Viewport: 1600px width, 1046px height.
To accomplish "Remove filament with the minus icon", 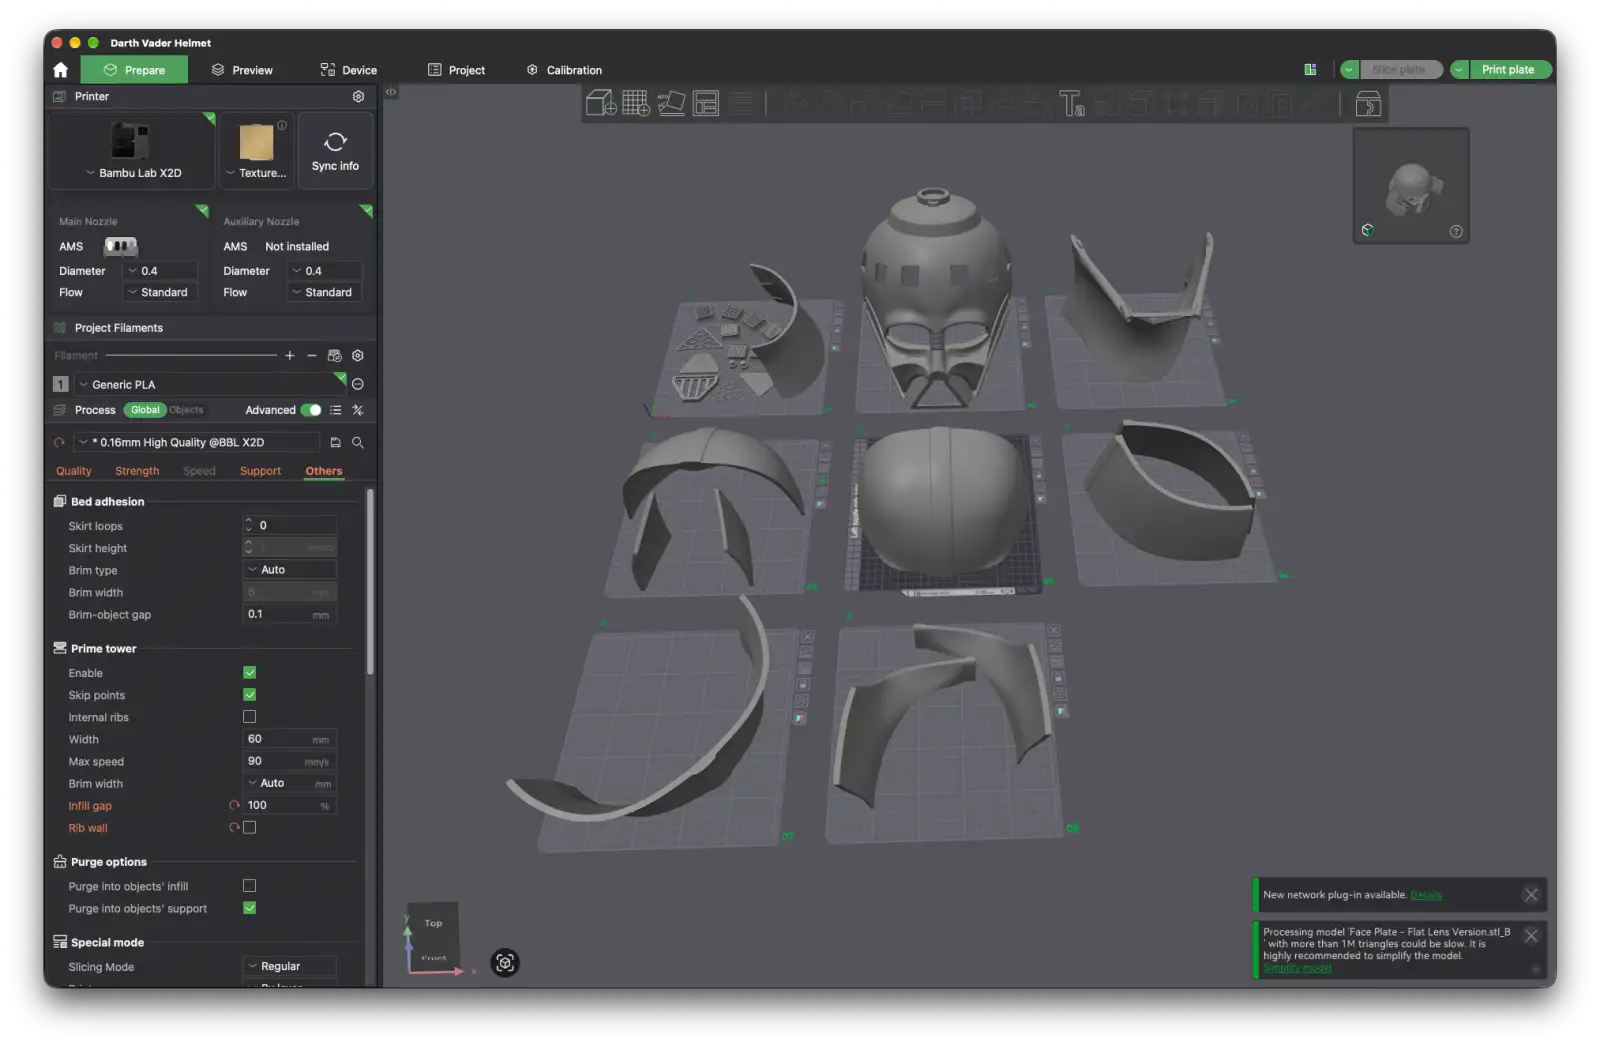I will [x=312, y=356].
